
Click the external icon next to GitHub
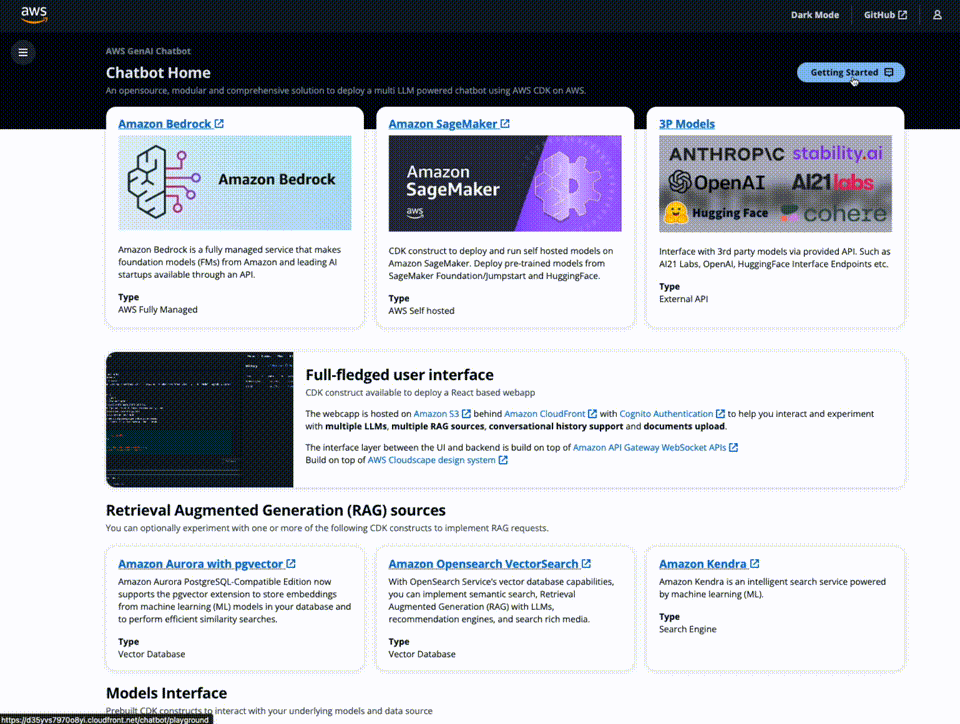pyautogui.click(x=902, y=15)
